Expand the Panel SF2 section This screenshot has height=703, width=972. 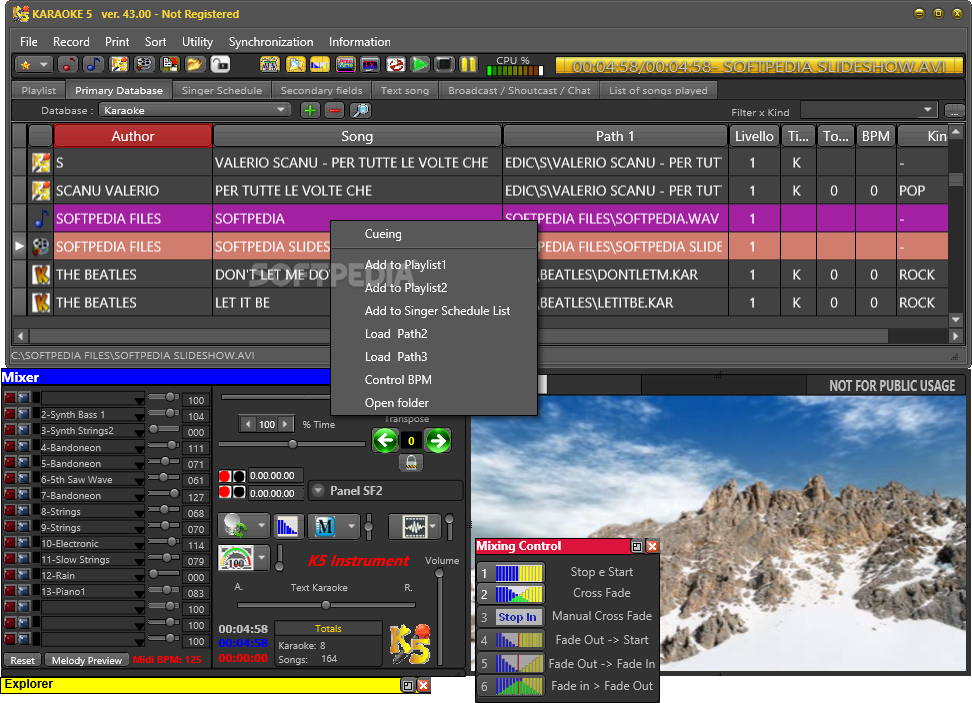[318, 490]
